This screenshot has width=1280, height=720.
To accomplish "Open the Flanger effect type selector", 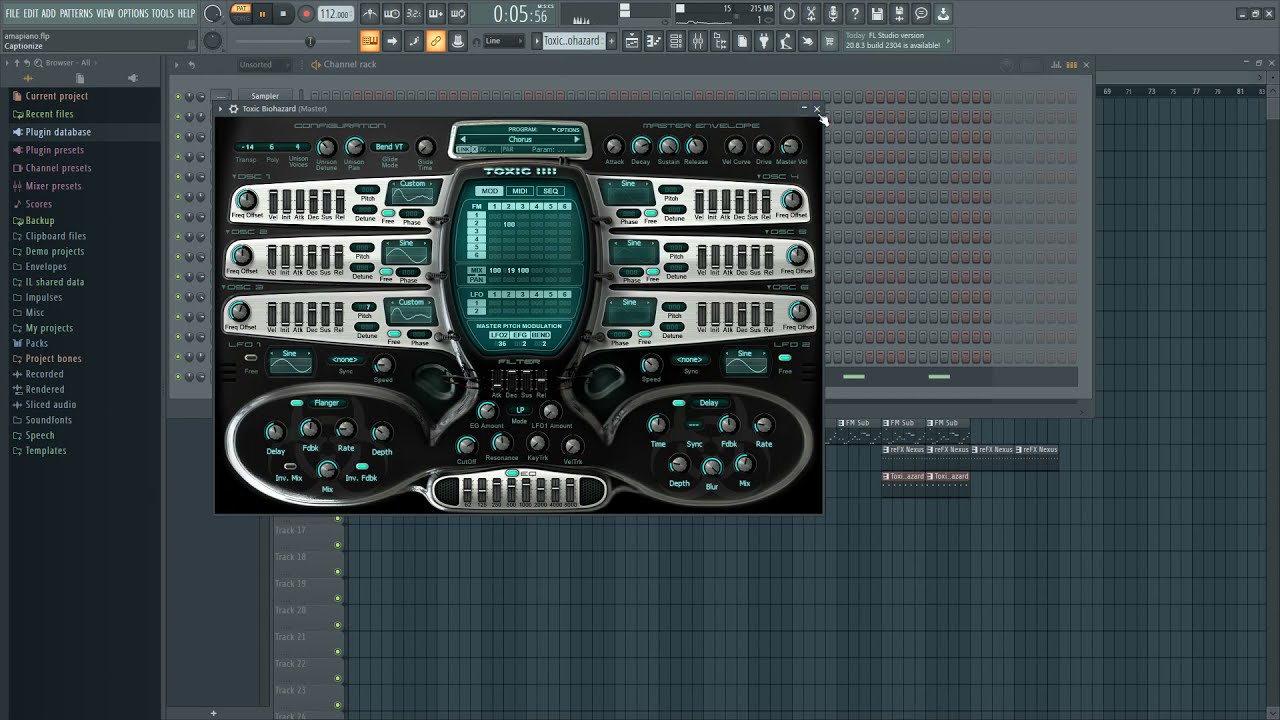I will pos(327,403).
